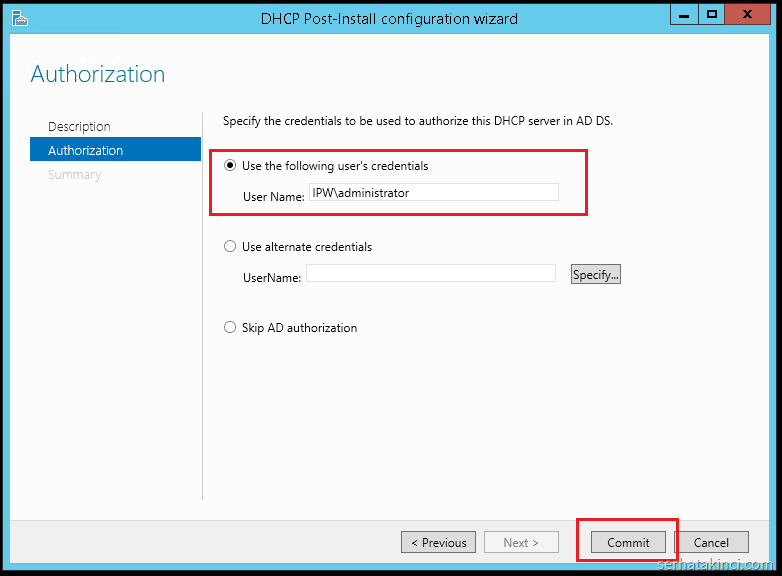The width and height of the screenshot is (782, 576).
Task: Click the empty alternate UserName field
Action: 430,273
